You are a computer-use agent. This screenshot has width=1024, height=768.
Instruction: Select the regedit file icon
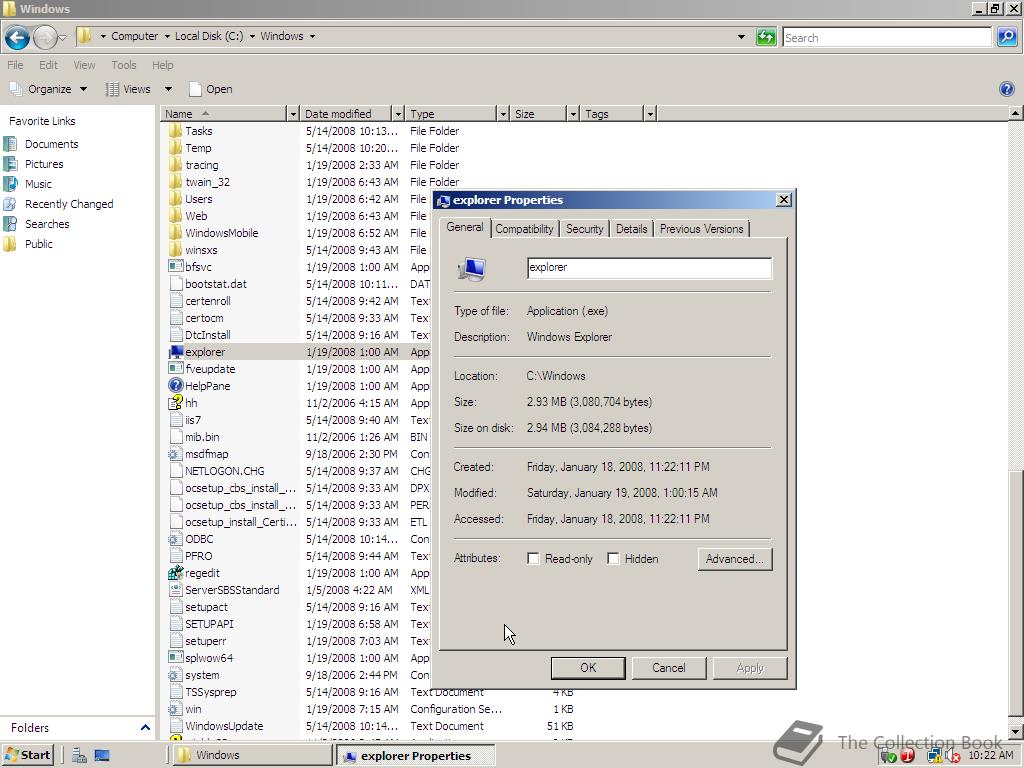pos(176,572)
